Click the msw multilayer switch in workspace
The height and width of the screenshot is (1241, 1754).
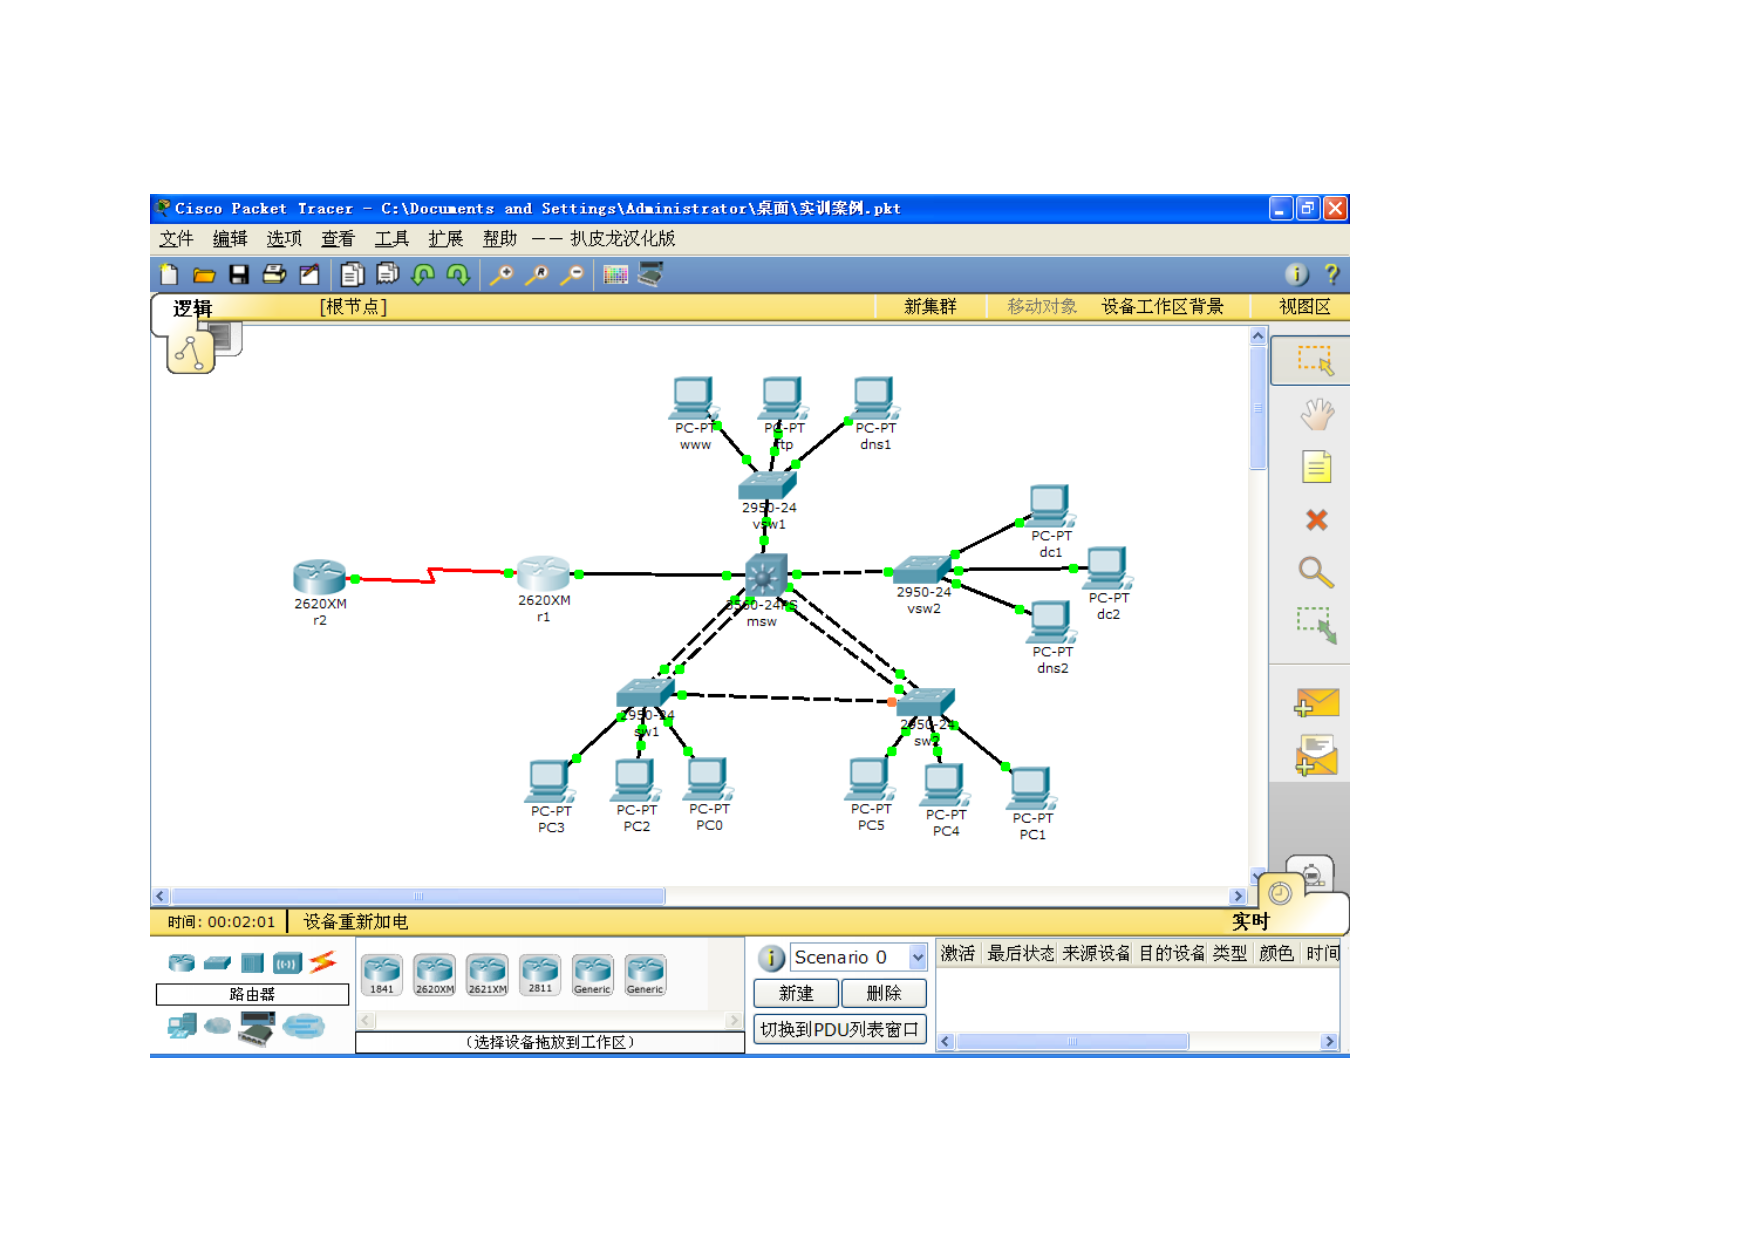pos(765,576)
